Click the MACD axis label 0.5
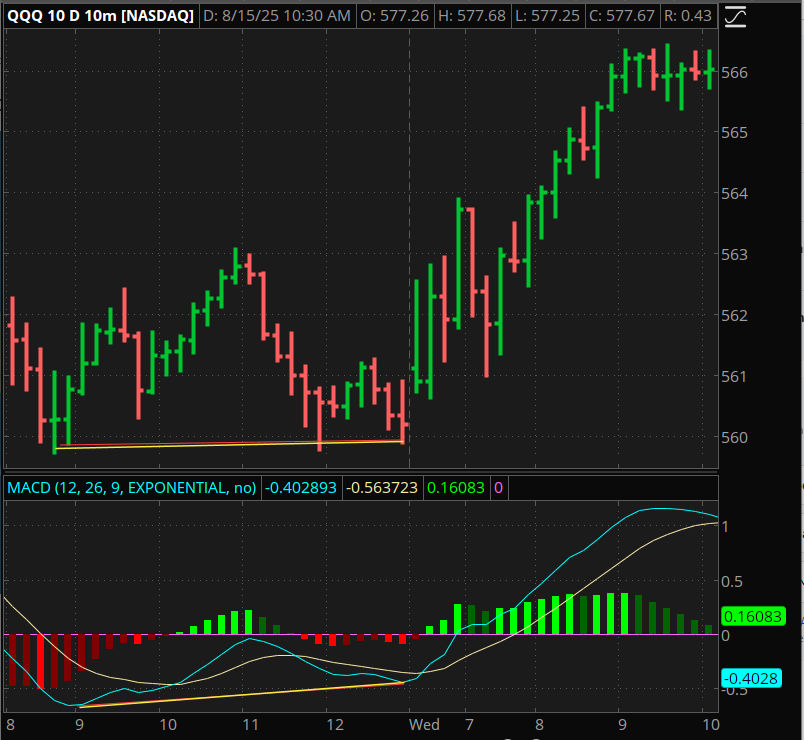Image resolution: width=804 pixels, height=740 pixels. (x=732, y=582)
